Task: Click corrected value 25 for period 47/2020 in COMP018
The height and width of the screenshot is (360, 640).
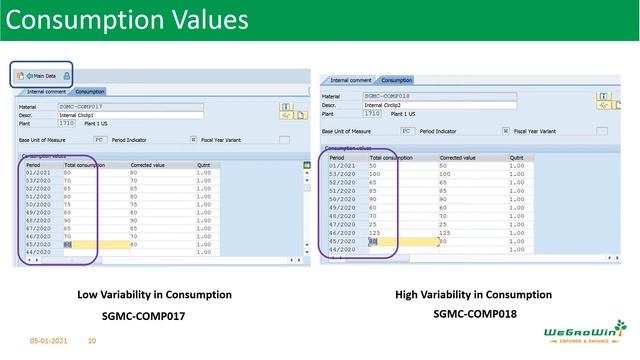Action: pyautogui.click(x=473, y=224)
